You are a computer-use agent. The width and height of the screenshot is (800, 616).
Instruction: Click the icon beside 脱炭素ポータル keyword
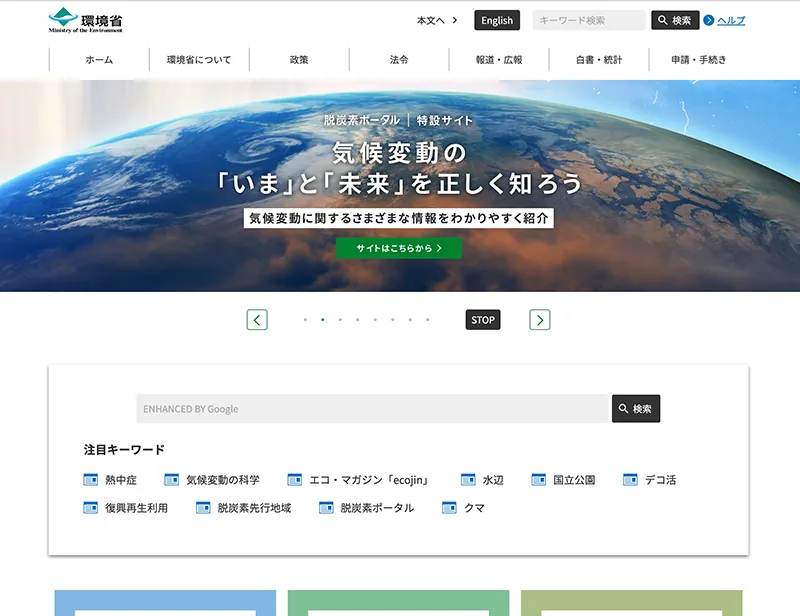(x=326, y=508)
